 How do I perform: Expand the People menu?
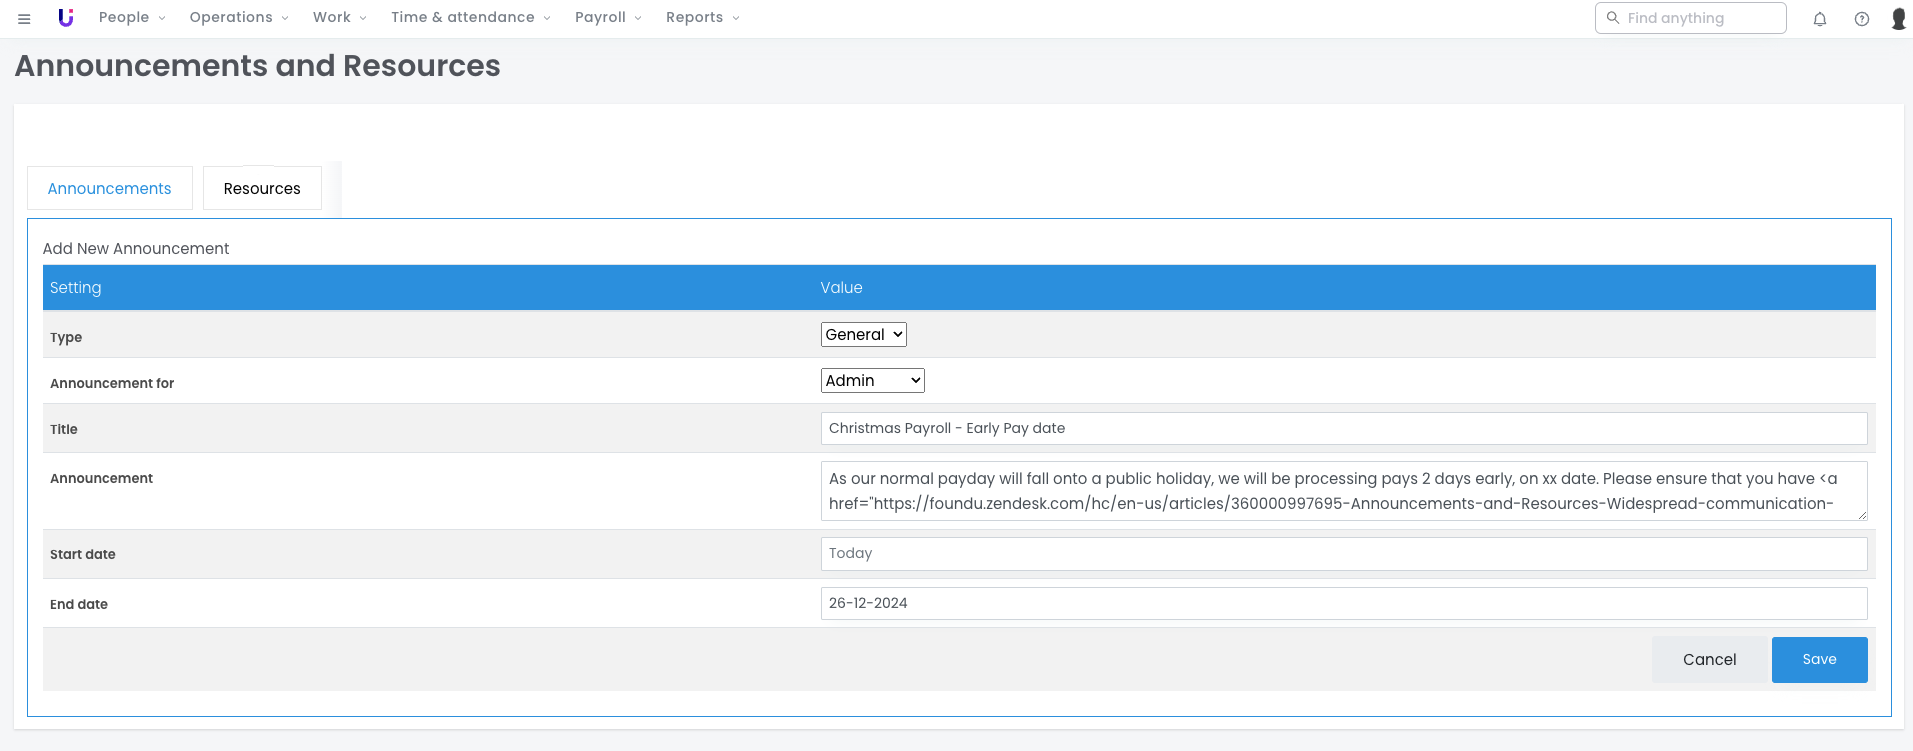(x=132, y=18)
